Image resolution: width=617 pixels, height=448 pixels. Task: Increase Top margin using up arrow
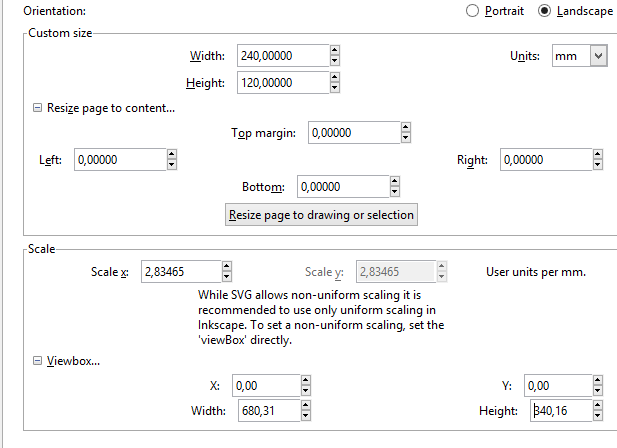405,127
